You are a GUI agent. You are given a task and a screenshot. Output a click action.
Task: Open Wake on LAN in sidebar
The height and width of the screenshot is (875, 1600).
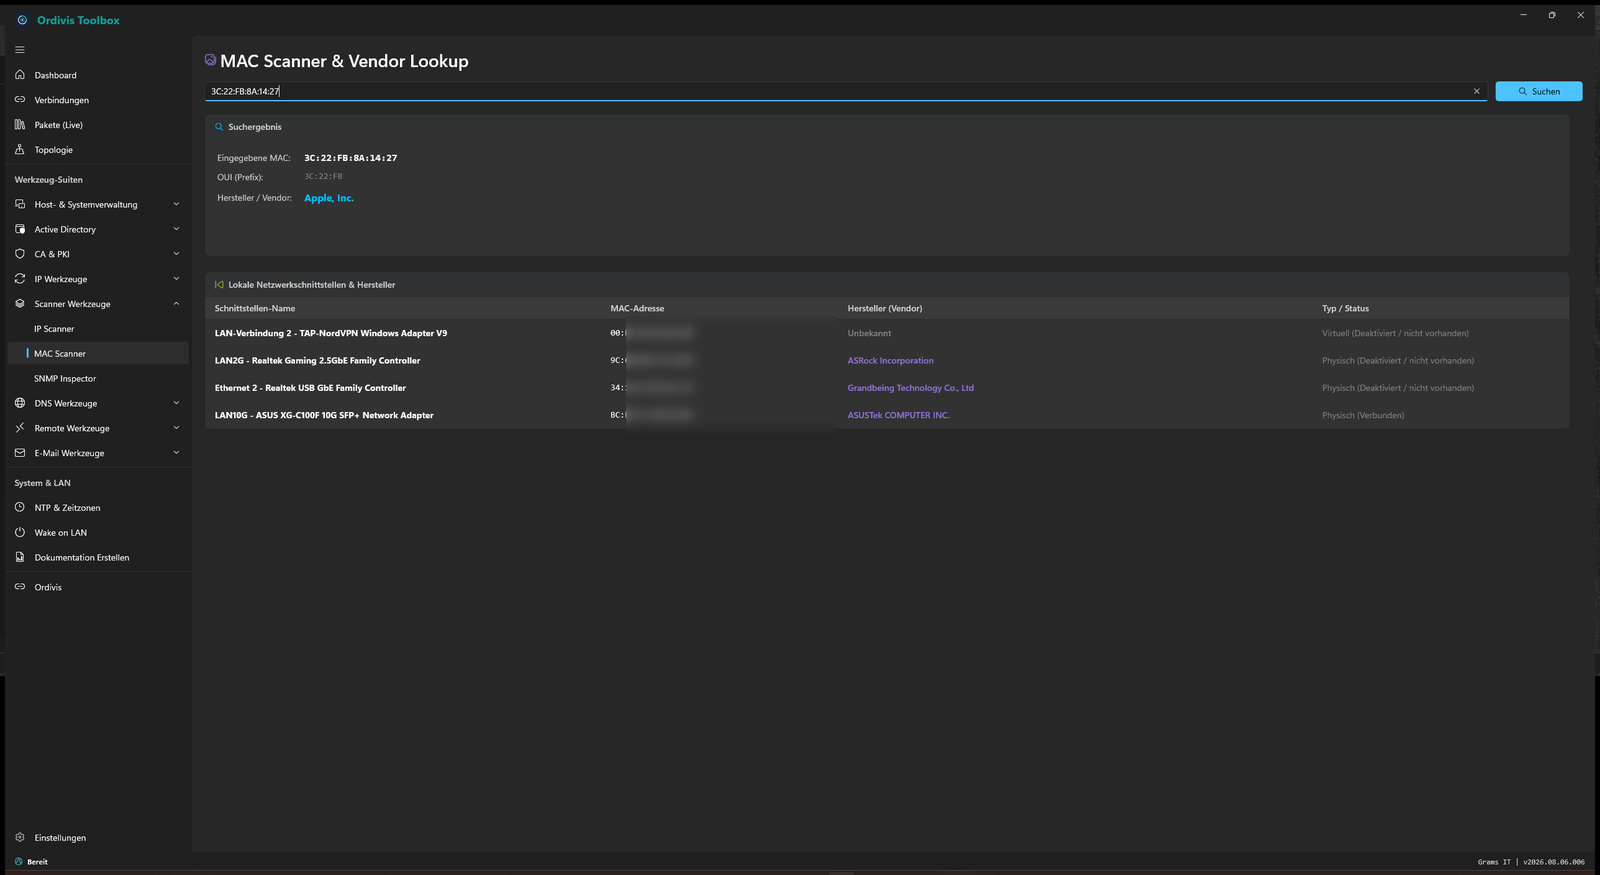tap(98, 533)
